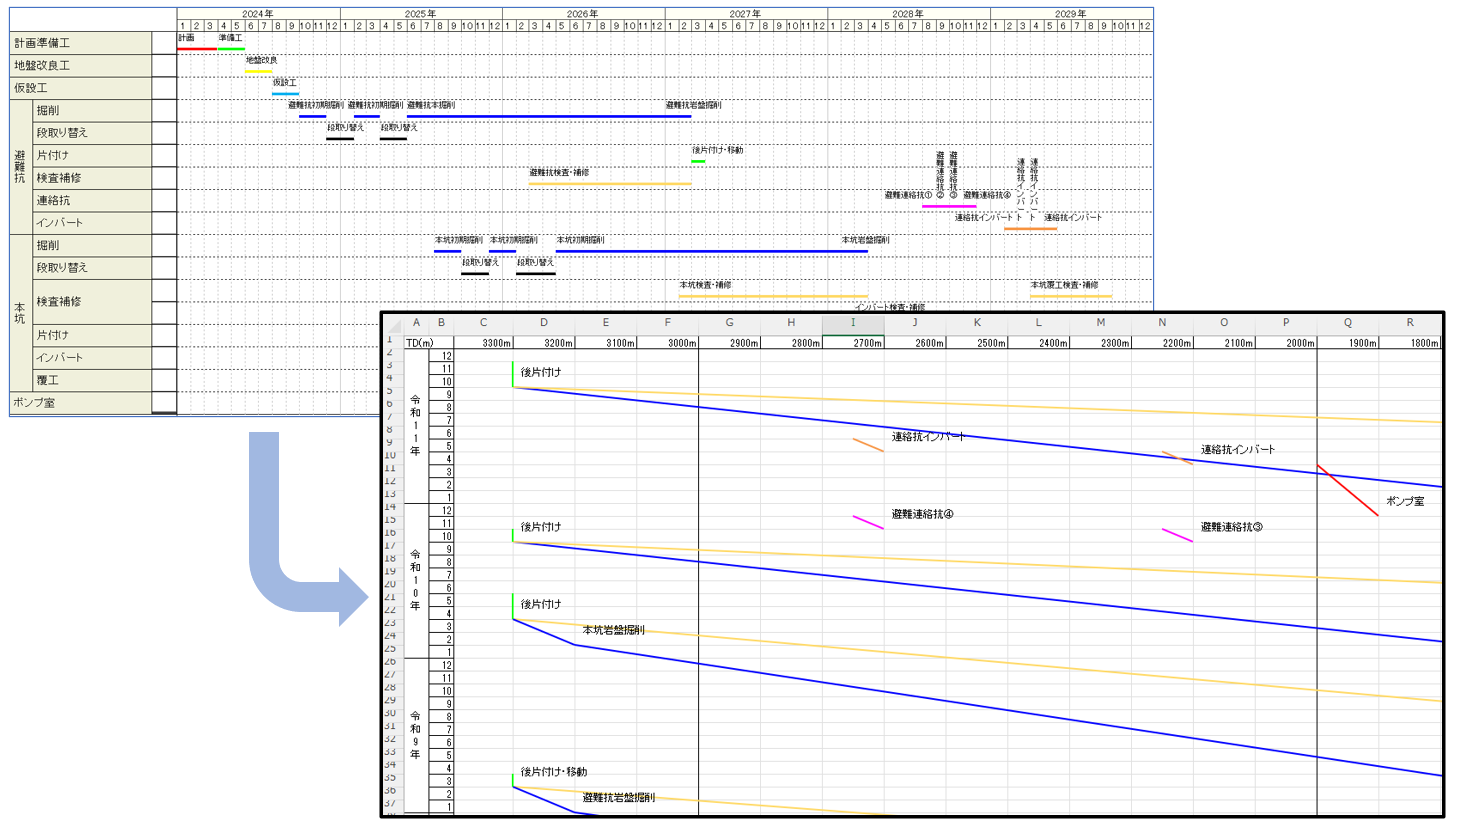The width and height of the screenshot is (1460, 831).
Task: Select column header D
Action: pos(544,323)
